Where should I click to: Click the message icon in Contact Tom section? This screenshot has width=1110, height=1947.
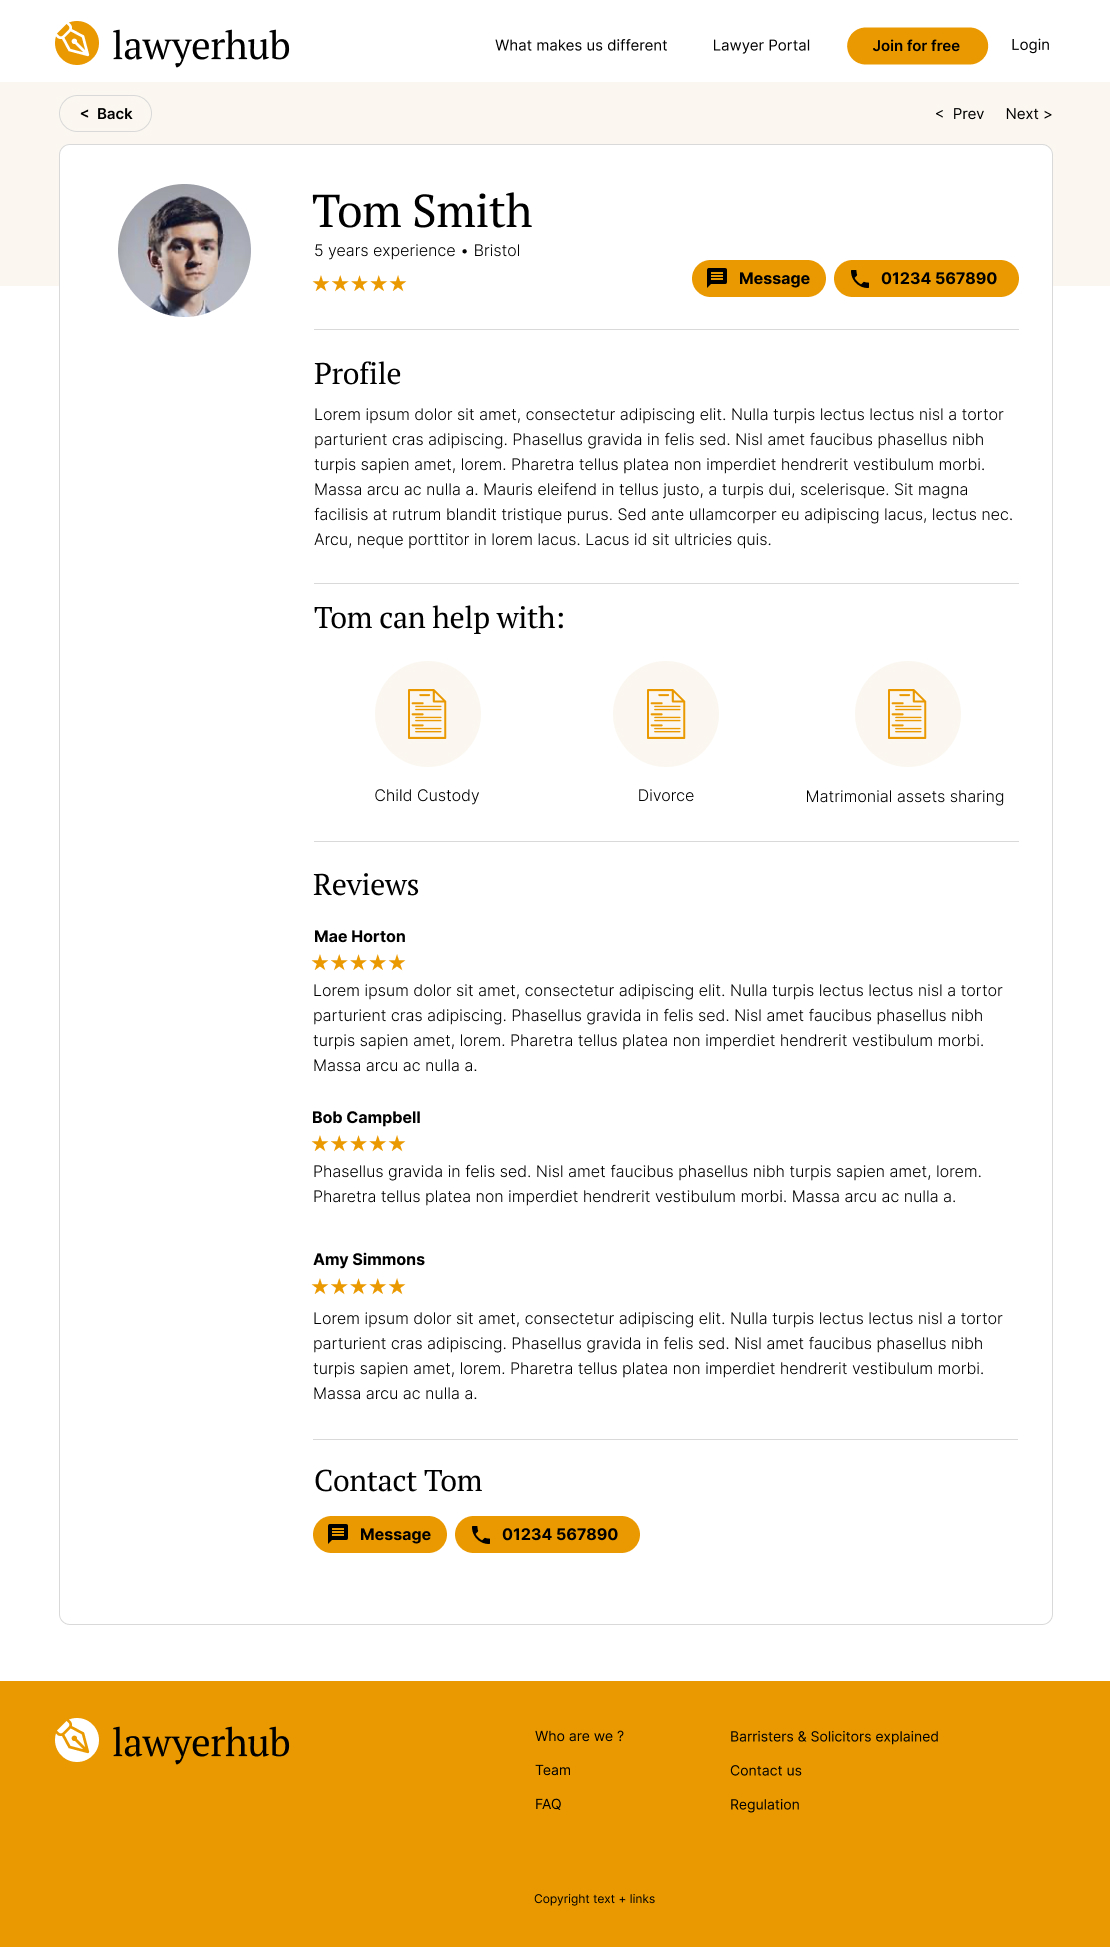pyautogui.click(x=339, y=1534)
